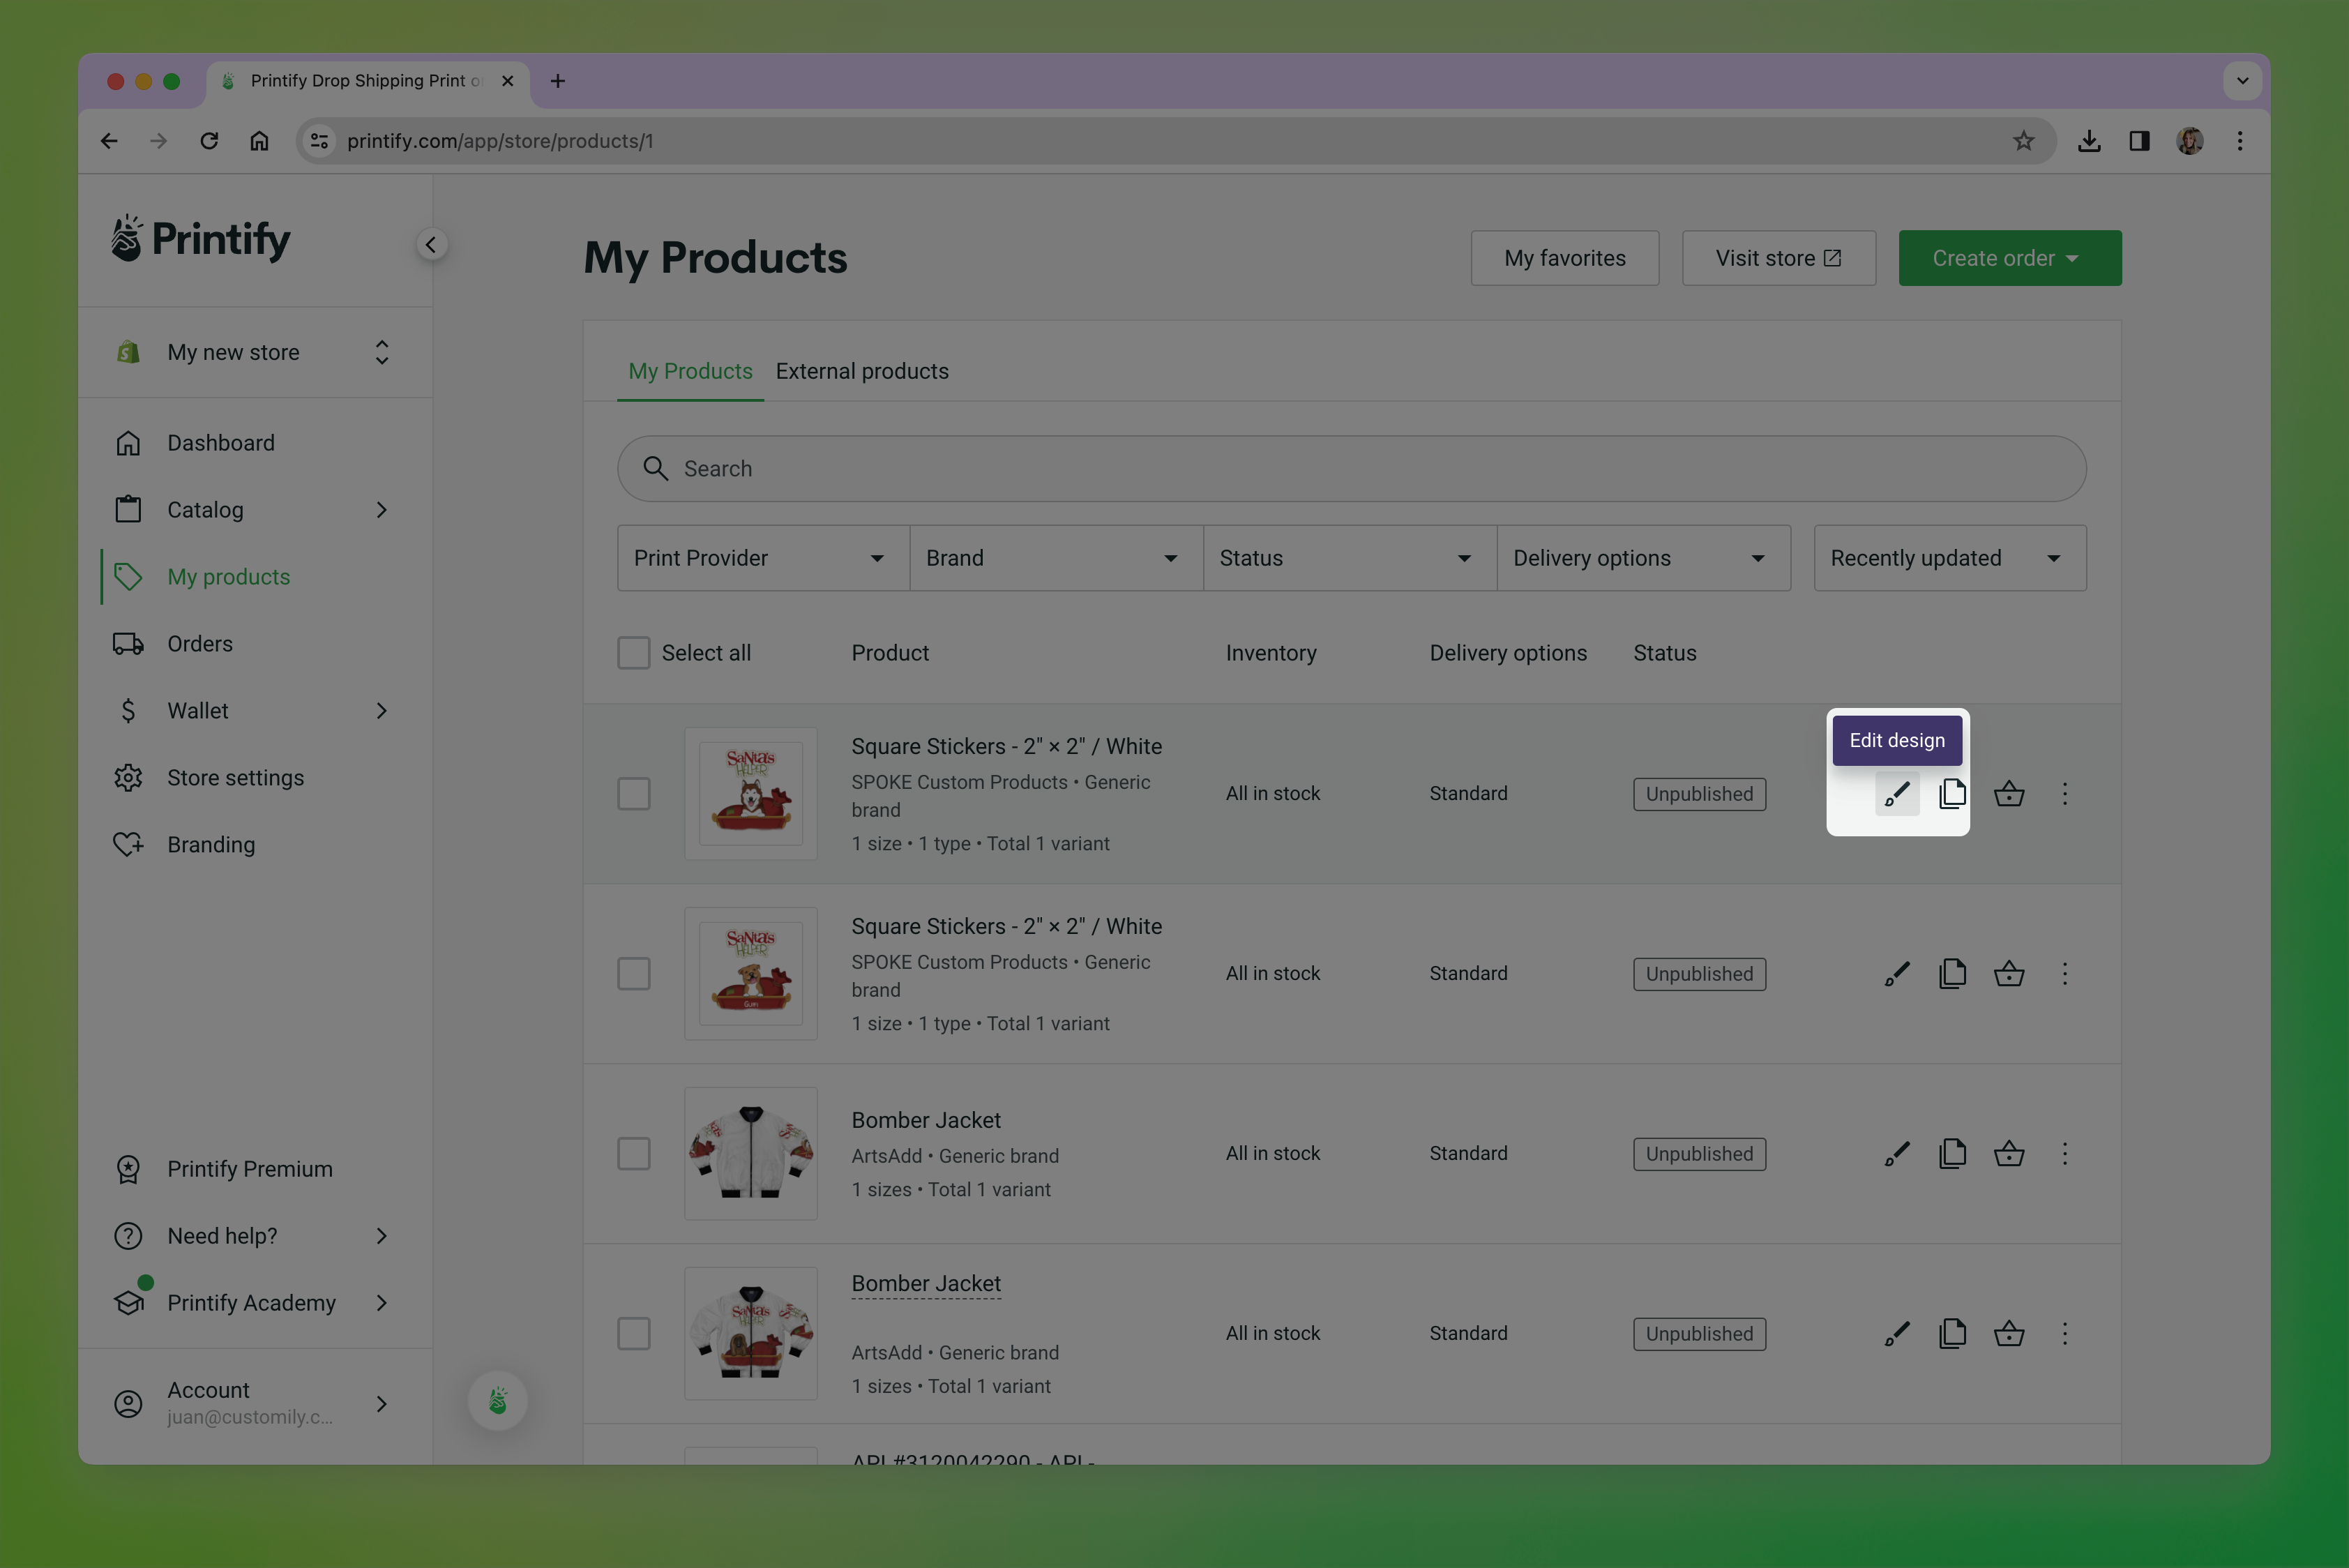Duplicate the first Square Stickers product
The image size is (2349, 1568).
coord(1952,794)
